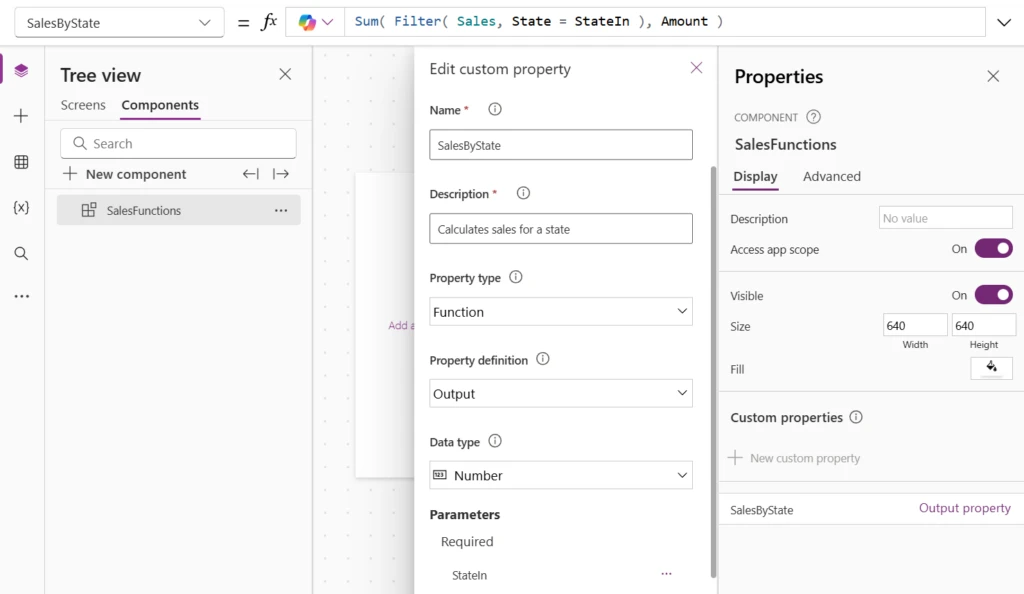The image size is (1024, 594).
Task: Click the export components arrow icon
Action: [x=281, y=174]
